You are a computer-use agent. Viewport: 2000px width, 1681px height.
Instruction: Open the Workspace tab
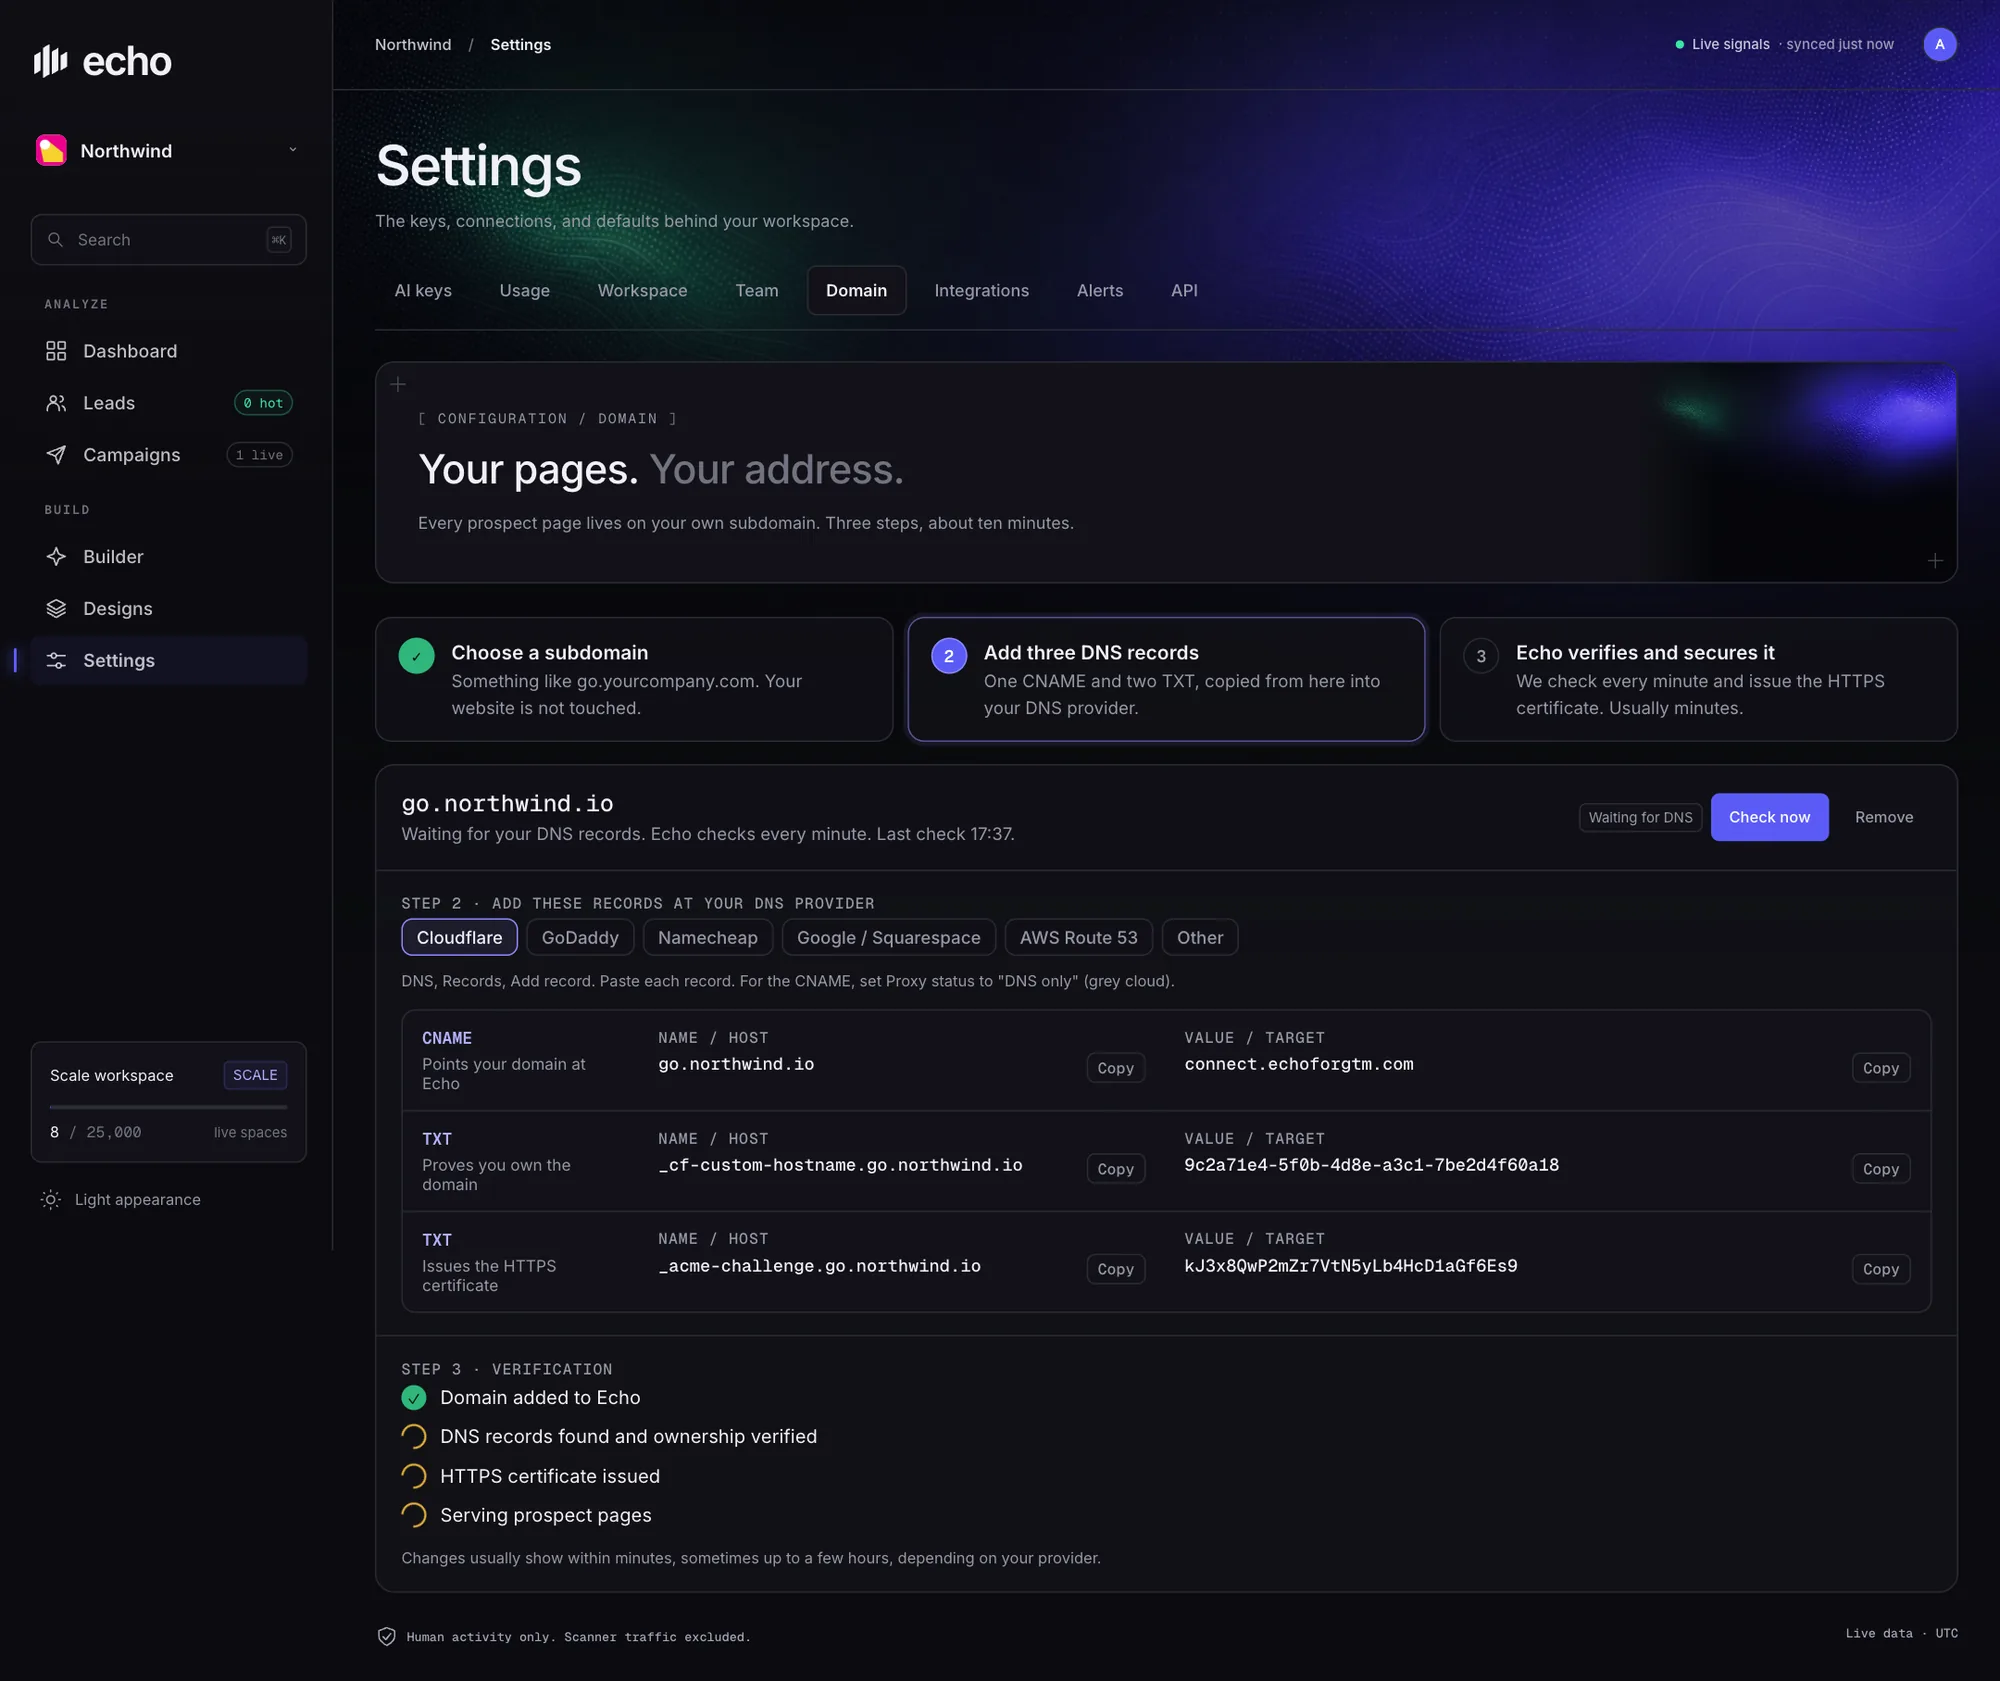643,290
